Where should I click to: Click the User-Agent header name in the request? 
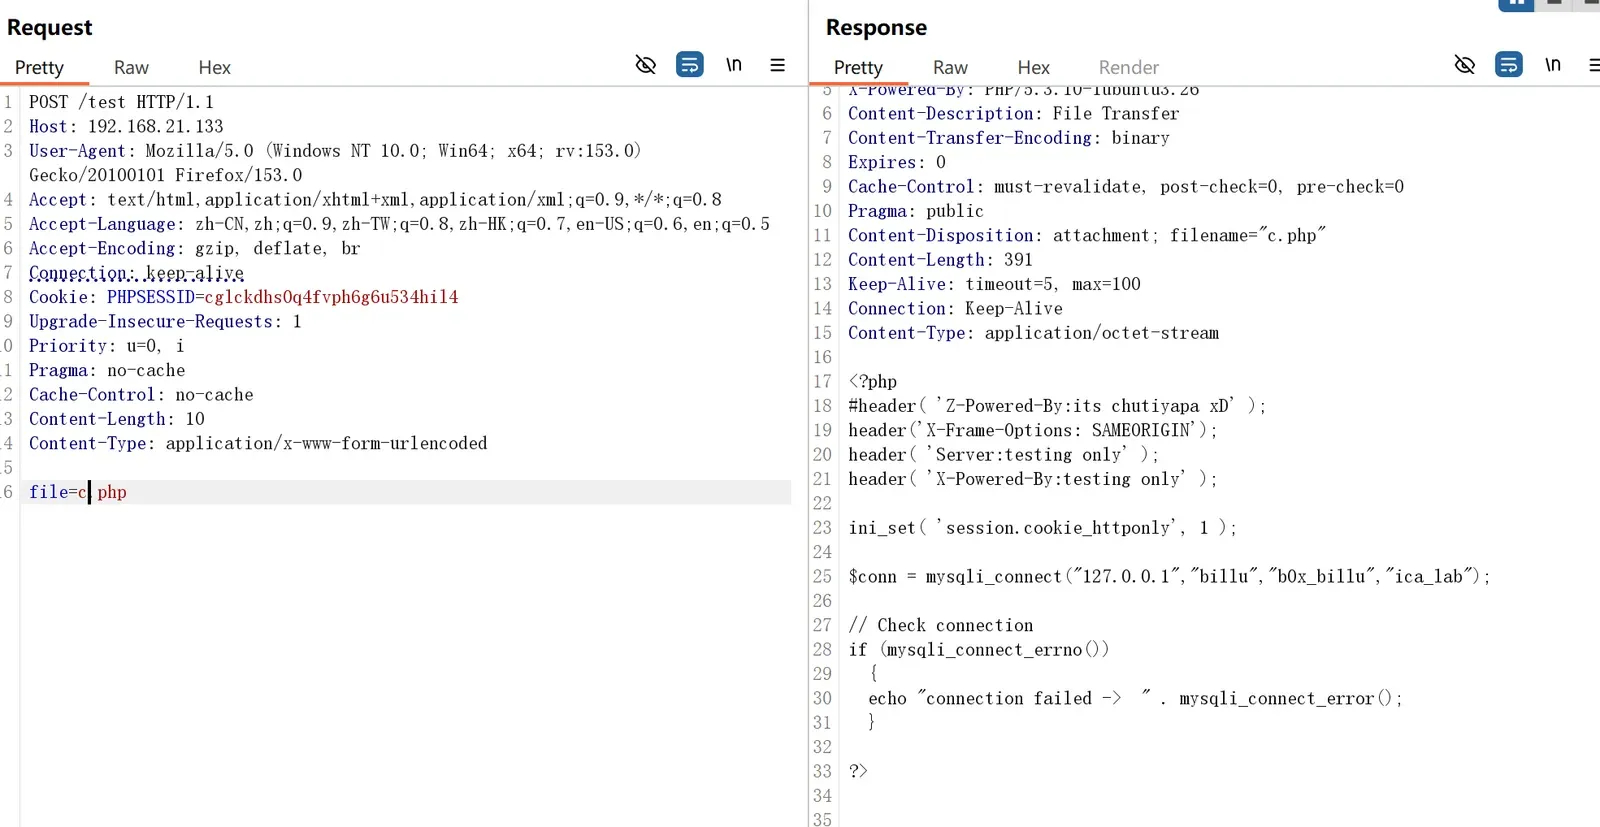[77, 151]
